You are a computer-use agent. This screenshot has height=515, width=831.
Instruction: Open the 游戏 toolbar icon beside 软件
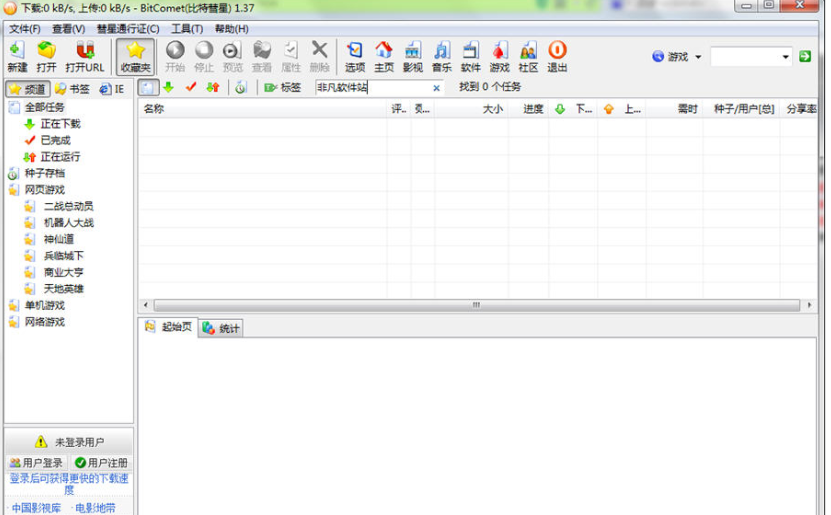pos(499,57)
